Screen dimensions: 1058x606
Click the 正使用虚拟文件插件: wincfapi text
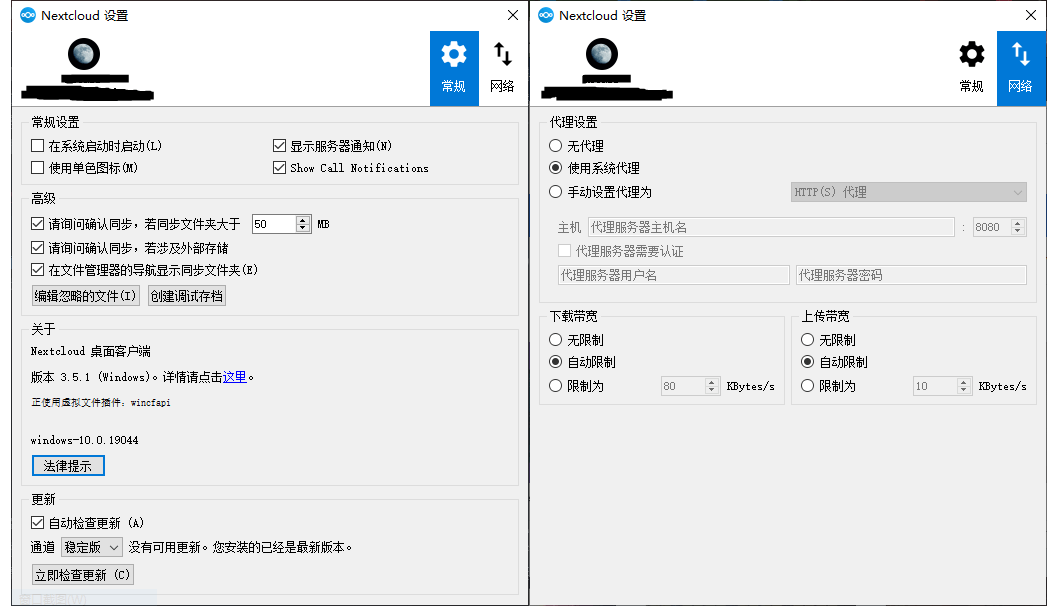[101, 403]
